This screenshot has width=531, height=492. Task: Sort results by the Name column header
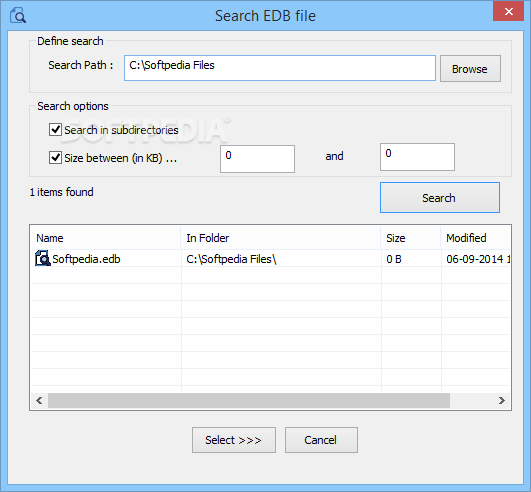tap(106, 238)
